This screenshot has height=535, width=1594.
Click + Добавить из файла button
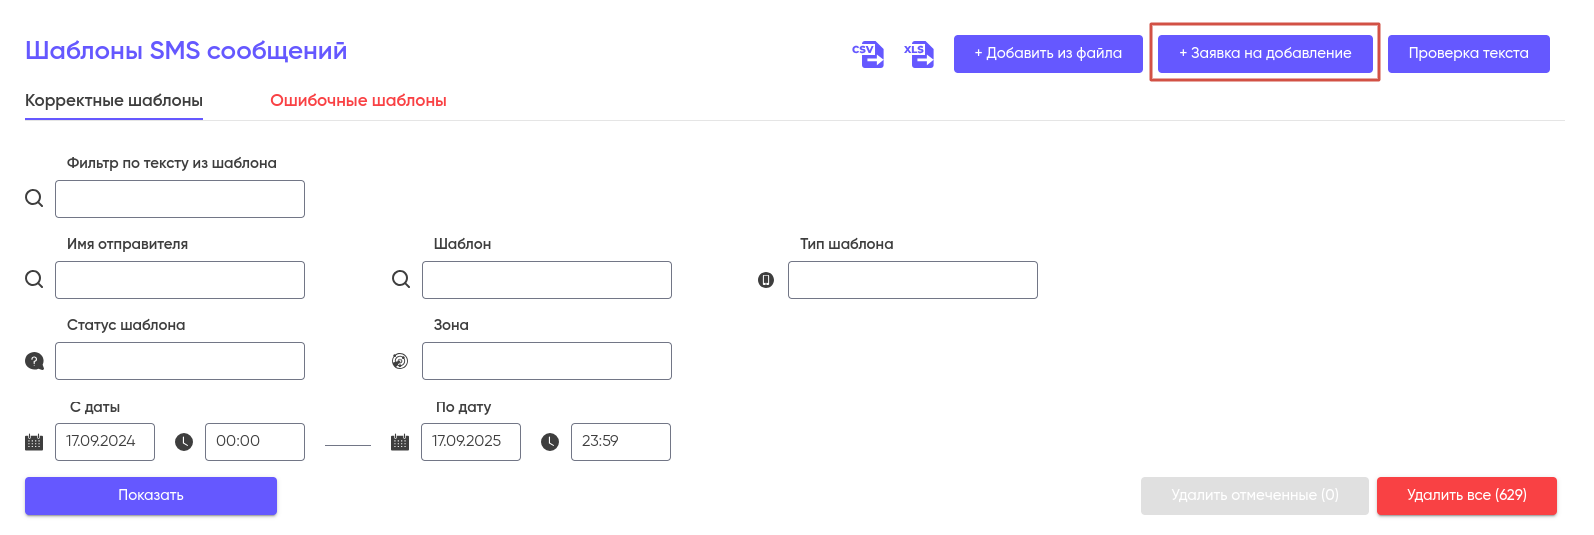pos(1048,54)
